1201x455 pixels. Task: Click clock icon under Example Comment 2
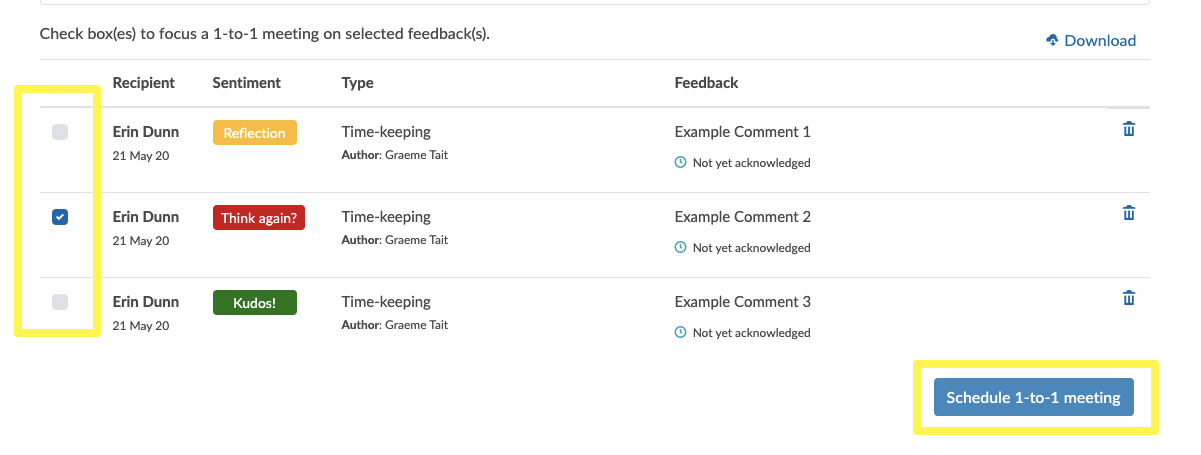[681, 247]
